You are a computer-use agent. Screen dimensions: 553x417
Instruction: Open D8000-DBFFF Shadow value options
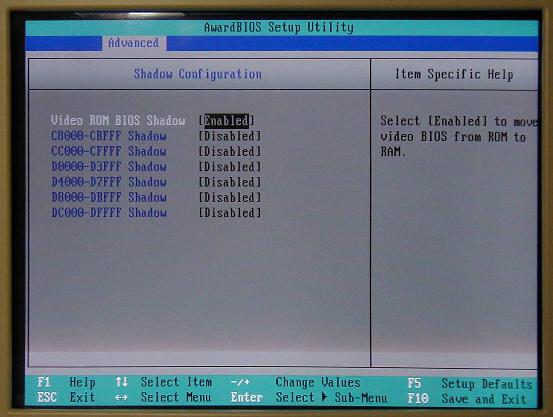point(230,198)
